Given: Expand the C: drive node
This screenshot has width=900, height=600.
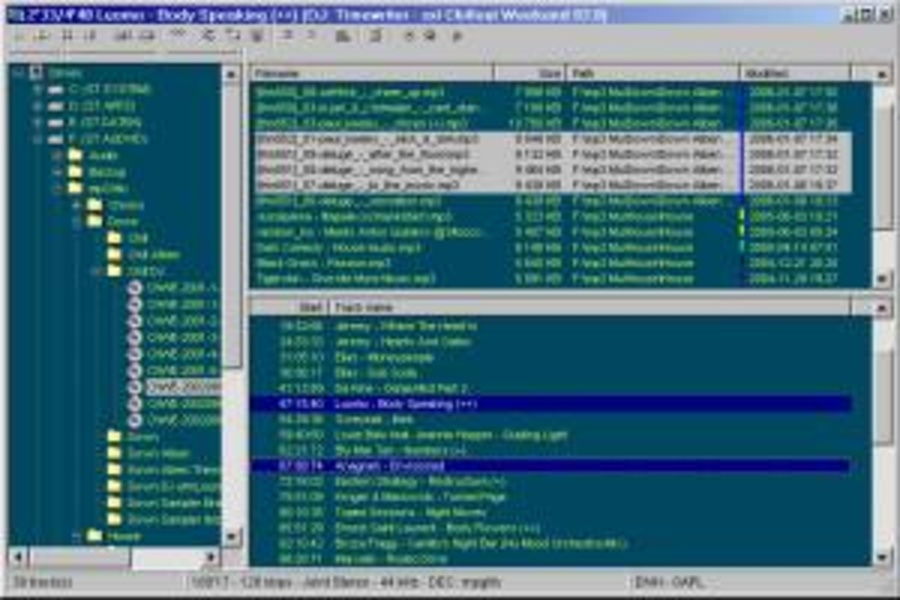Looking at the screenshot, I should click(x=37, y=90).
